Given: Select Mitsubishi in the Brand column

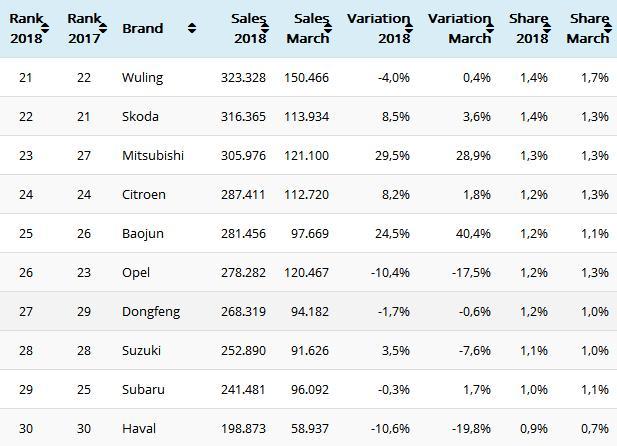Looking at the screenshot, I should click(x=152, y=155).
